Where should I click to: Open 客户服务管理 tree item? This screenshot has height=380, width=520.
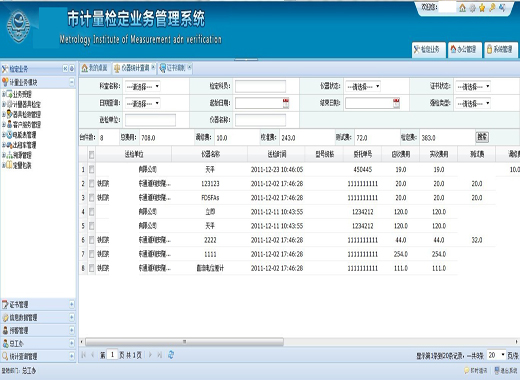point(26,125)
